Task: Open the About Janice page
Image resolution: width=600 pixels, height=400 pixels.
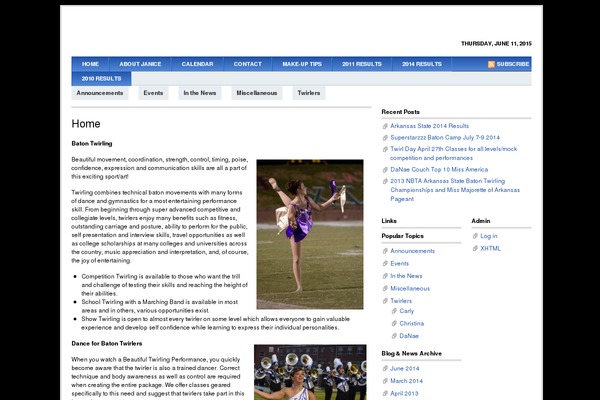Action: pyautogui.click(x=140, y=64)
